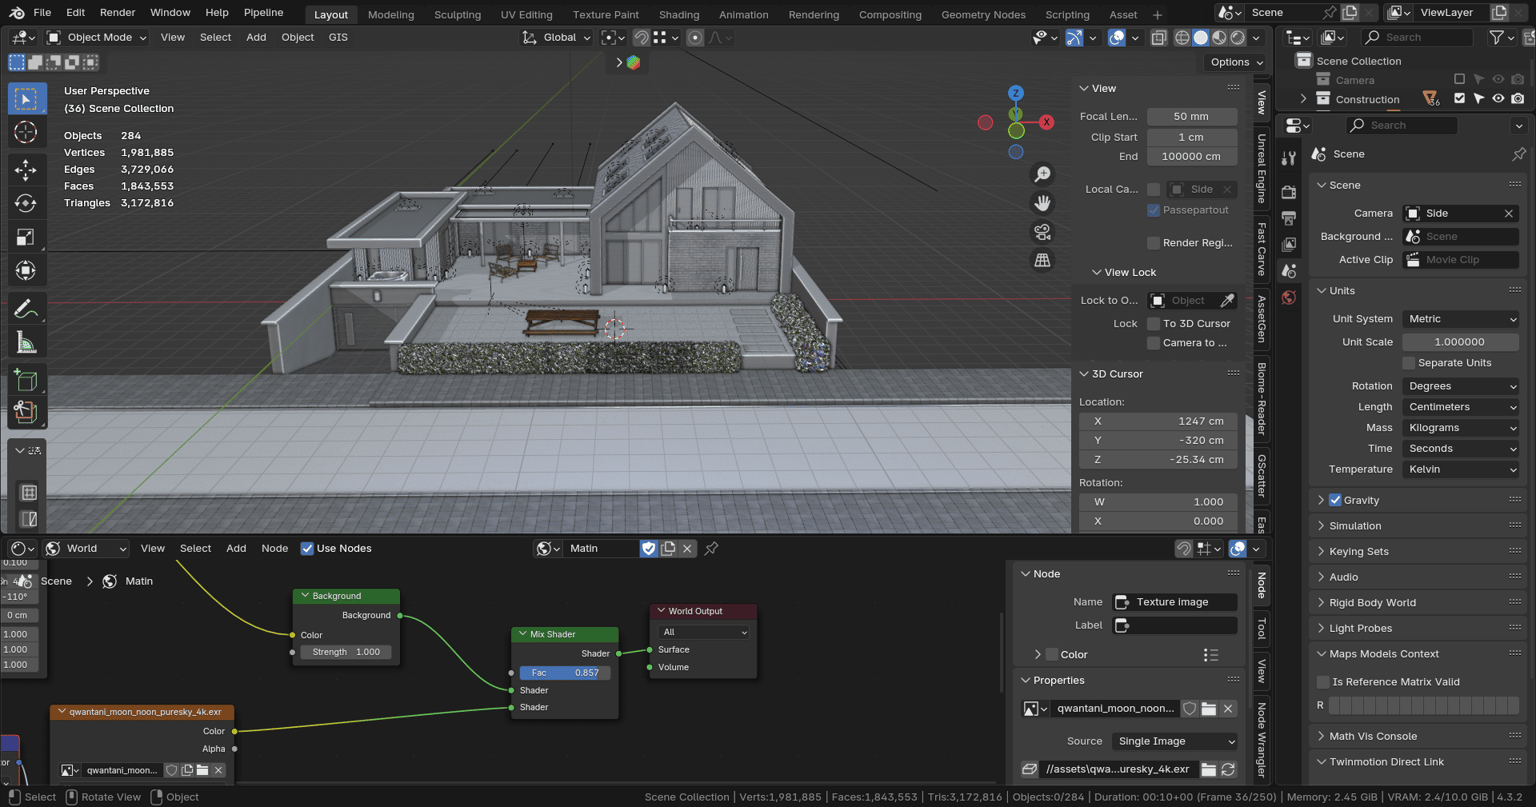Open the Node menu in shader editor
The image size is (1536, 807).
tap(274, 548)
